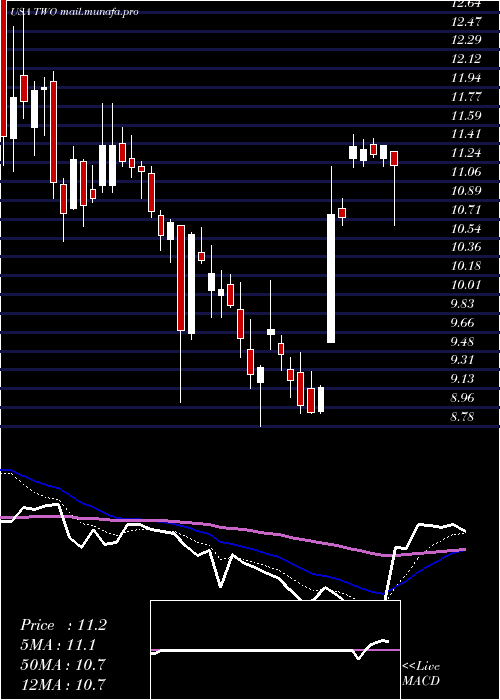Select the tall white gap-up candle from 9.48 to 10.71
The width and height of the screenshot is (500, 700).
(x=331, y=279)
